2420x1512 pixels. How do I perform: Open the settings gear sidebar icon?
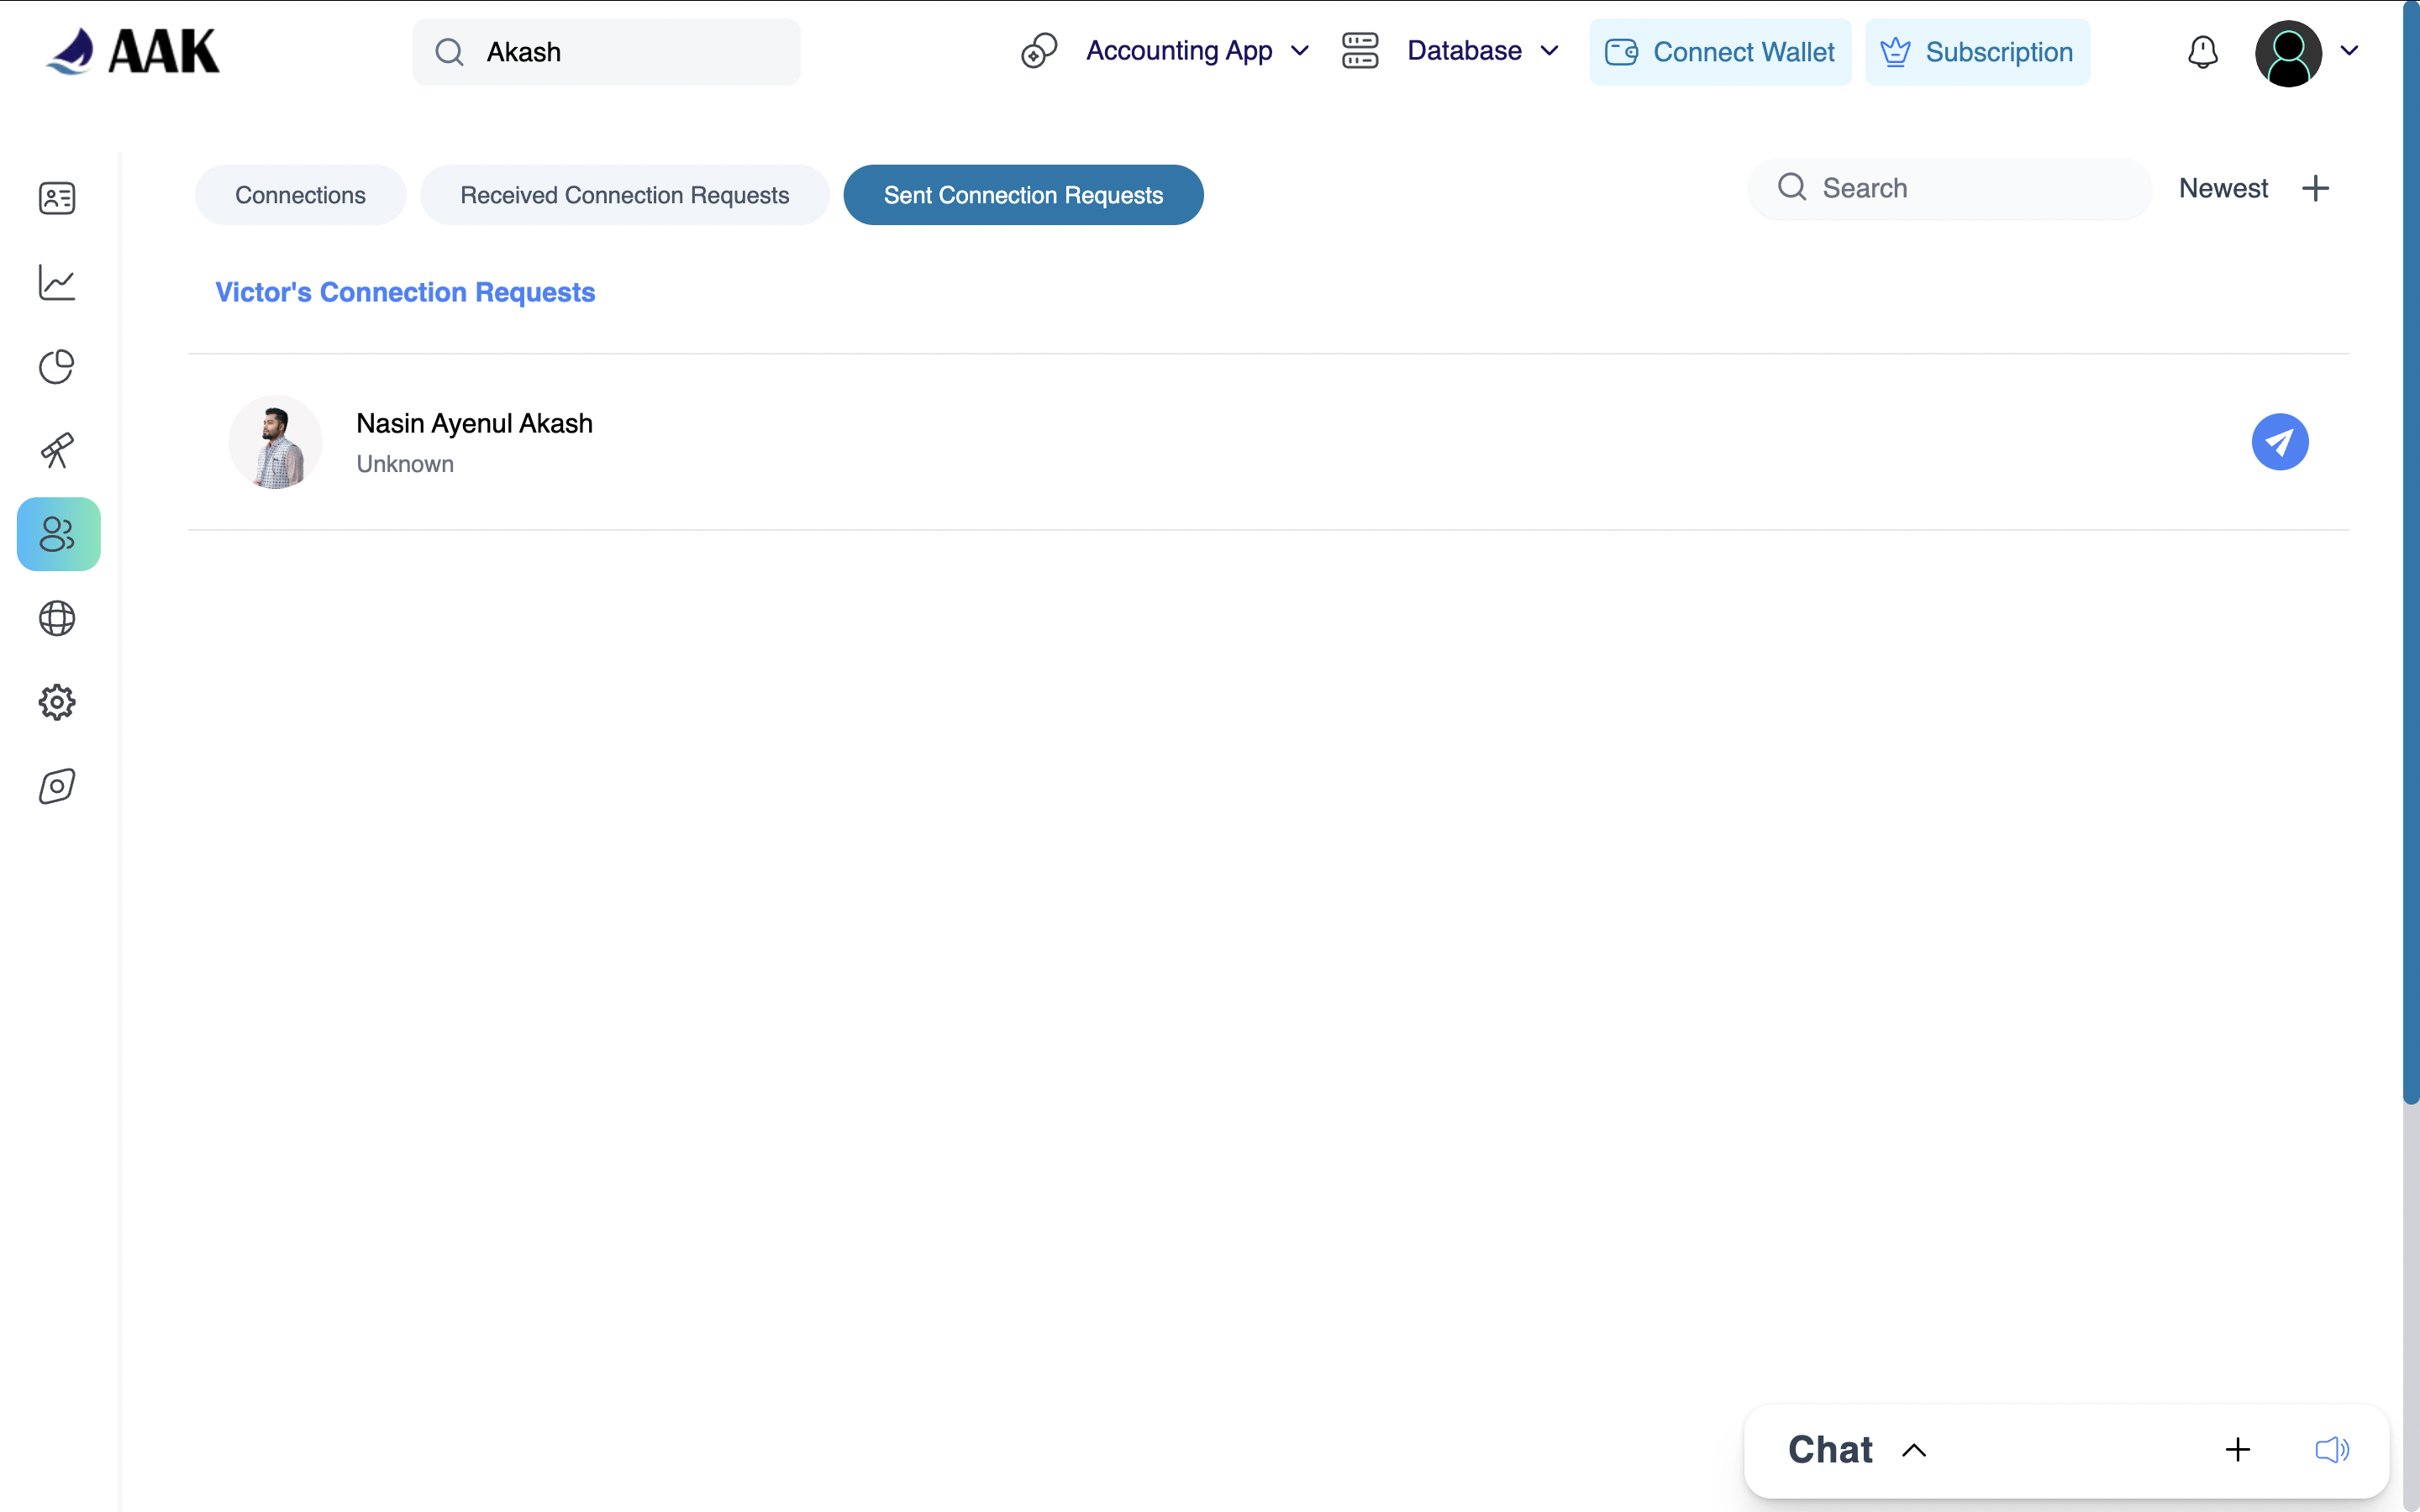[57, 702]
